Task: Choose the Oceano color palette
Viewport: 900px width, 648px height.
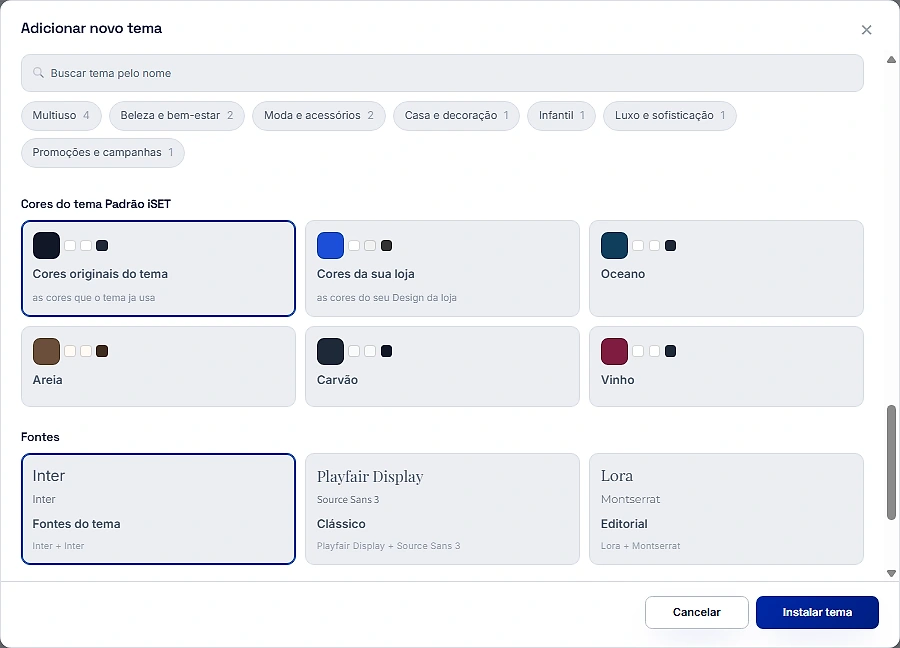Action: 726,268
